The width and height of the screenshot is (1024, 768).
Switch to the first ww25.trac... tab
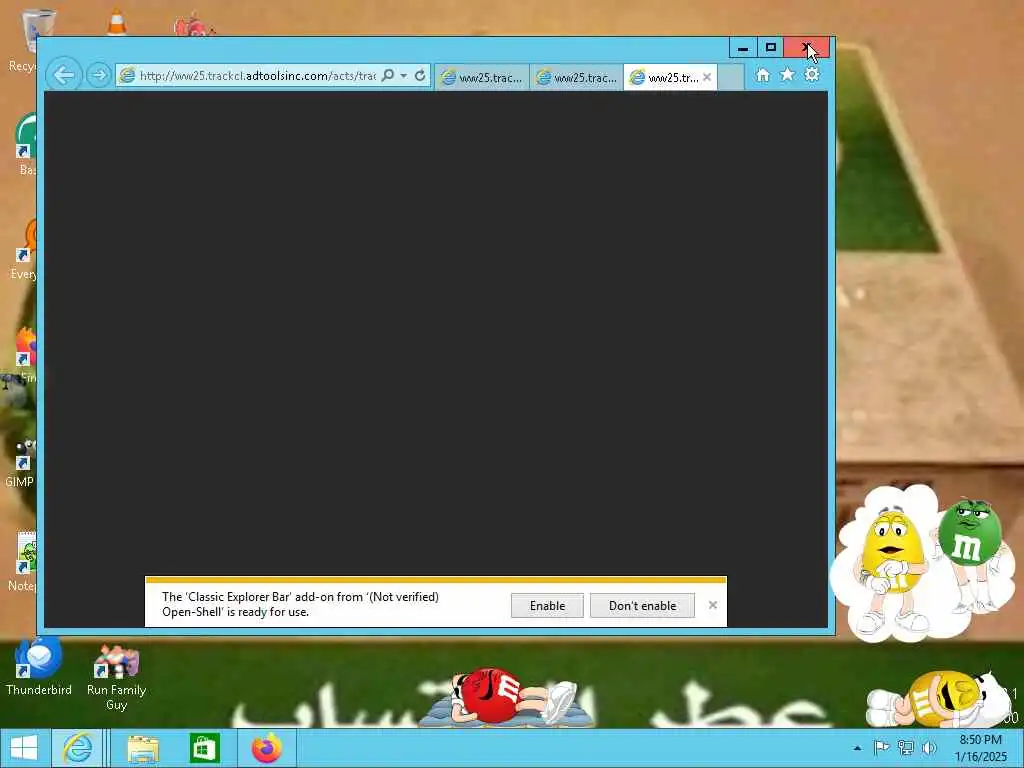pyautogui.click(x=481, y=78)
